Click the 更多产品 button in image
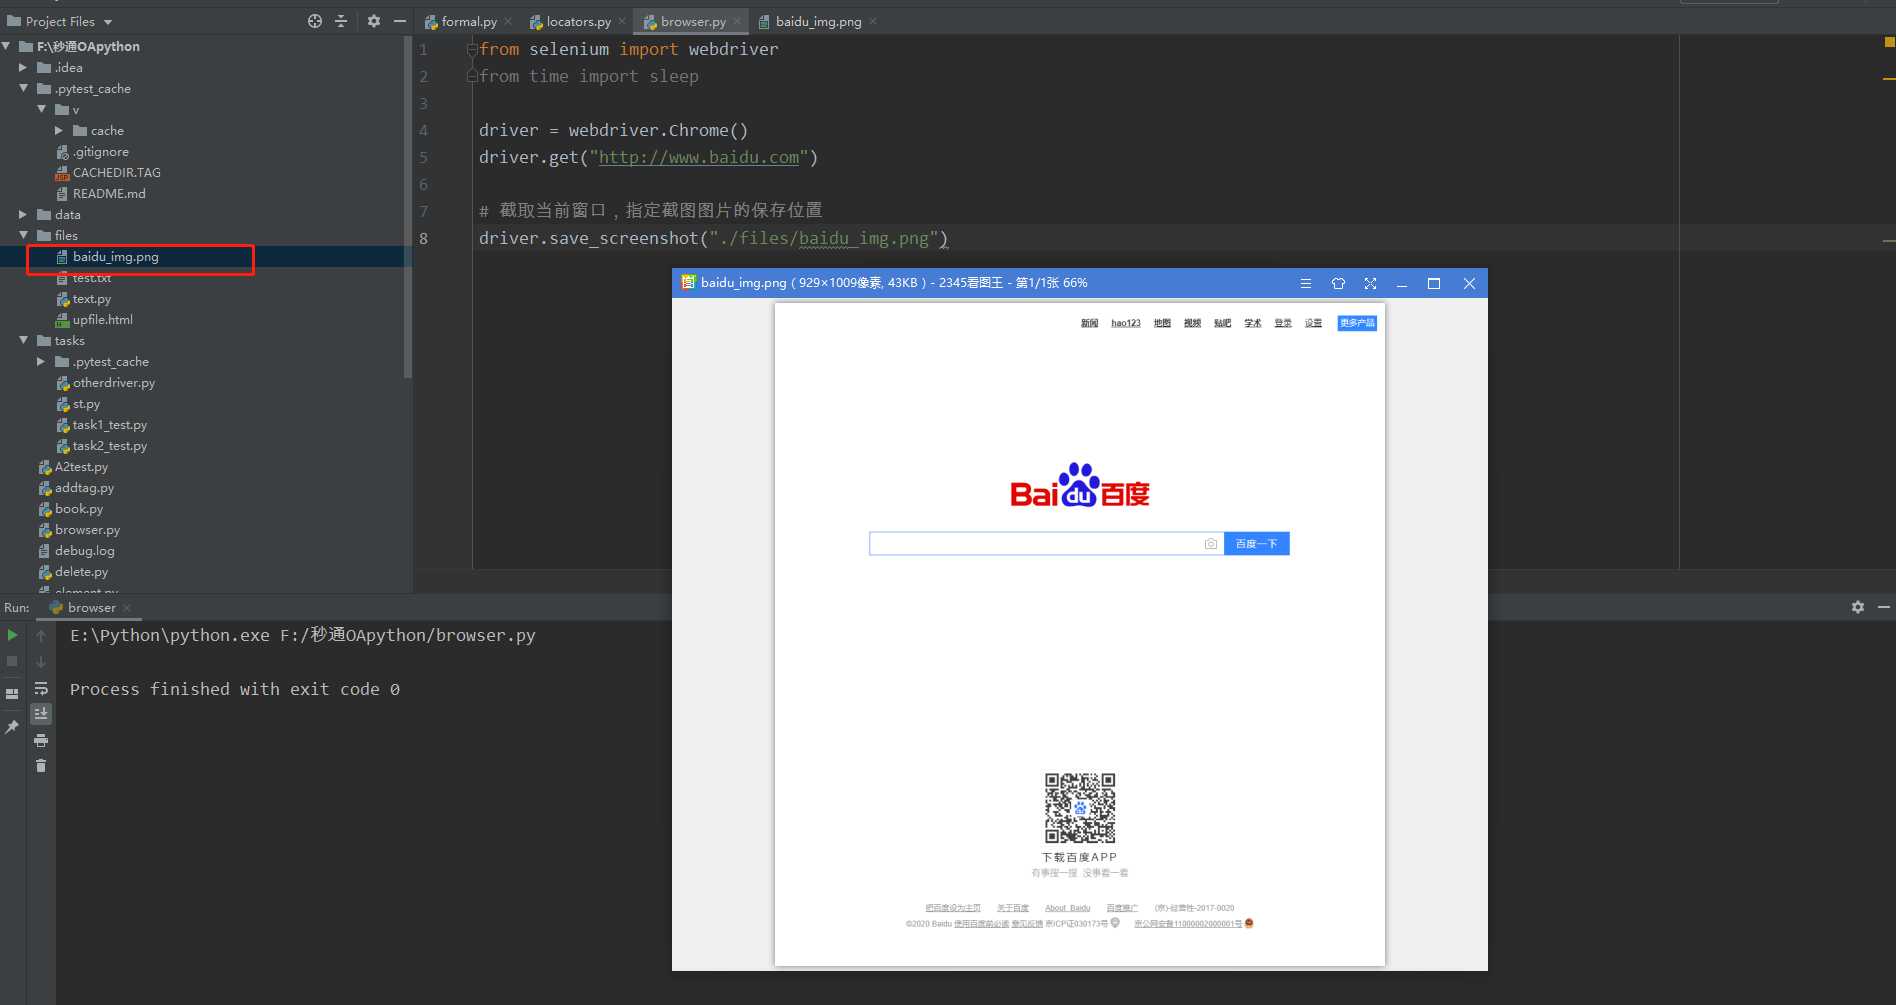This screenshot has width=1896, height=1005. tap(1357, 323)
